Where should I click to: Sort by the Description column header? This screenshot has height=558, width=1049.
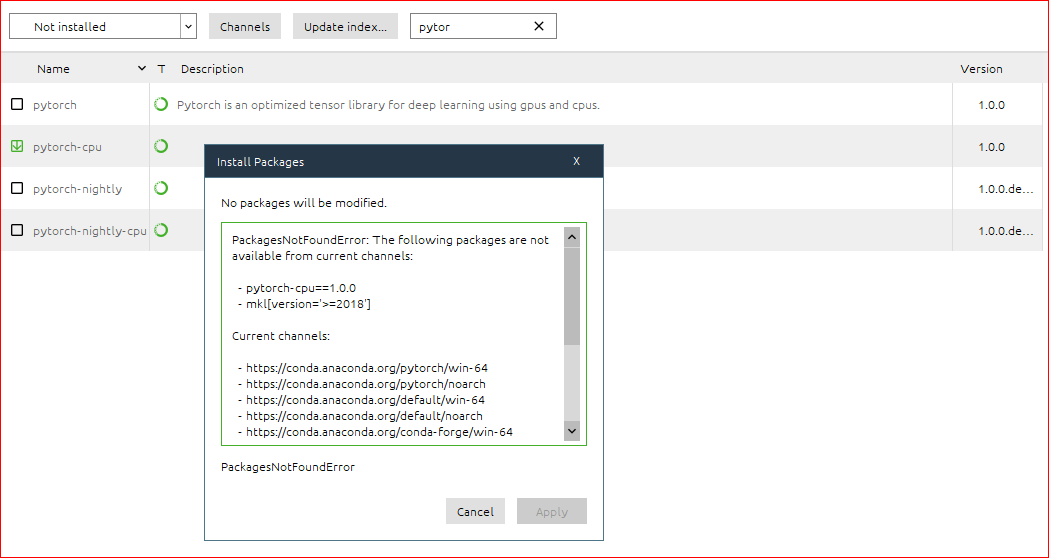click(212, 69)
